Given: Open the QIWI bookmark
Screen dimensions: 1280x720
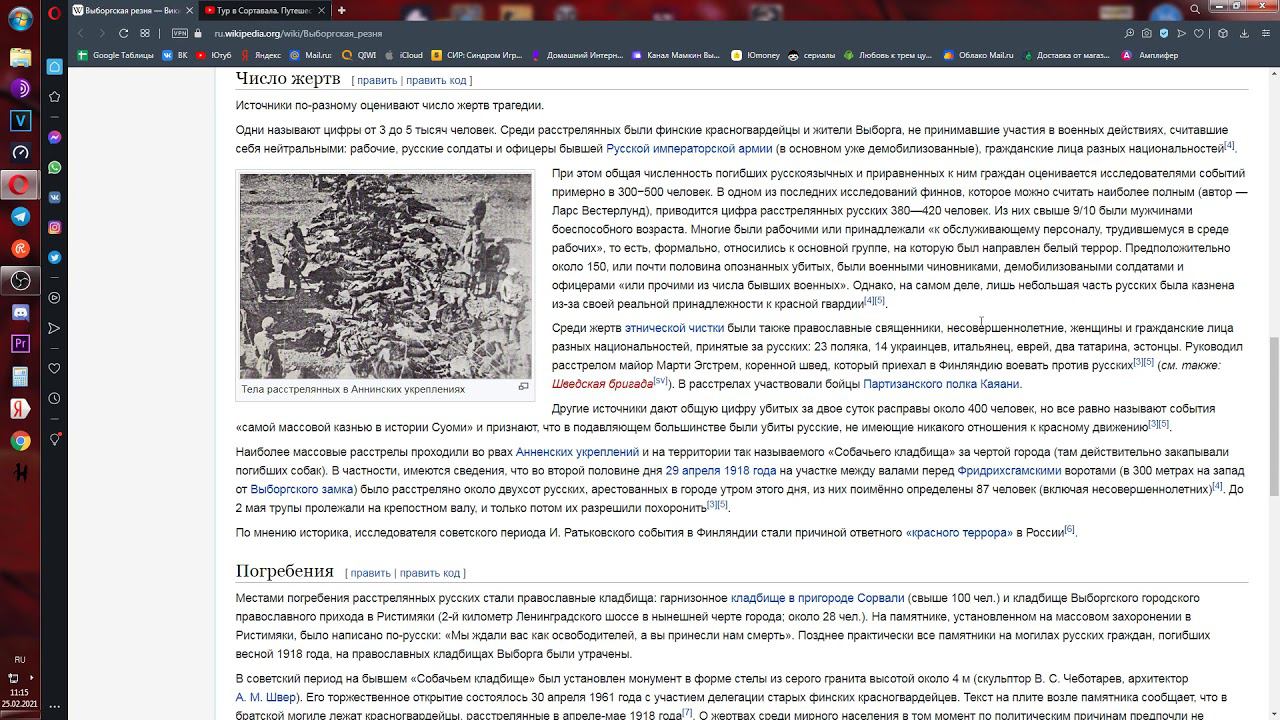Looking at the screenshot, I should 359,55.
